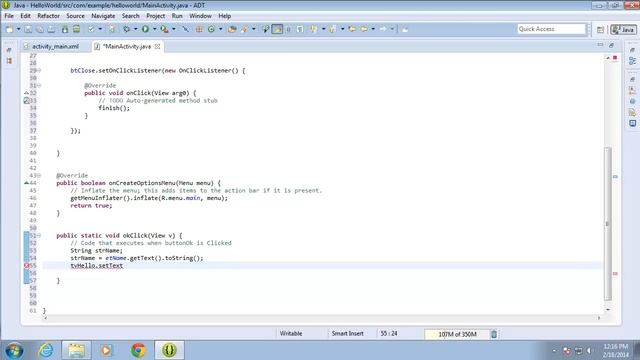This screenshot has width=640, height=360.
Task: Click the override indicator at line 32
Action: pyautogui.click(x=27, y=93)
